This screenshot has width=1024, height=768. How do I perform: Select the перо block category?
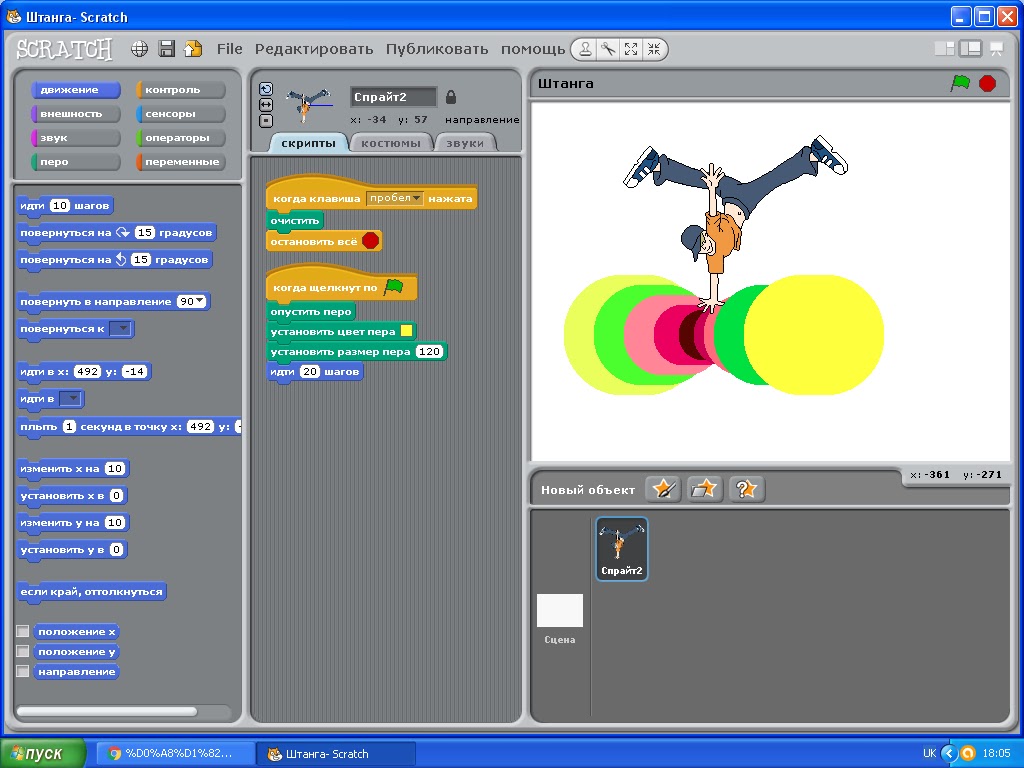[x=76, y=161]
